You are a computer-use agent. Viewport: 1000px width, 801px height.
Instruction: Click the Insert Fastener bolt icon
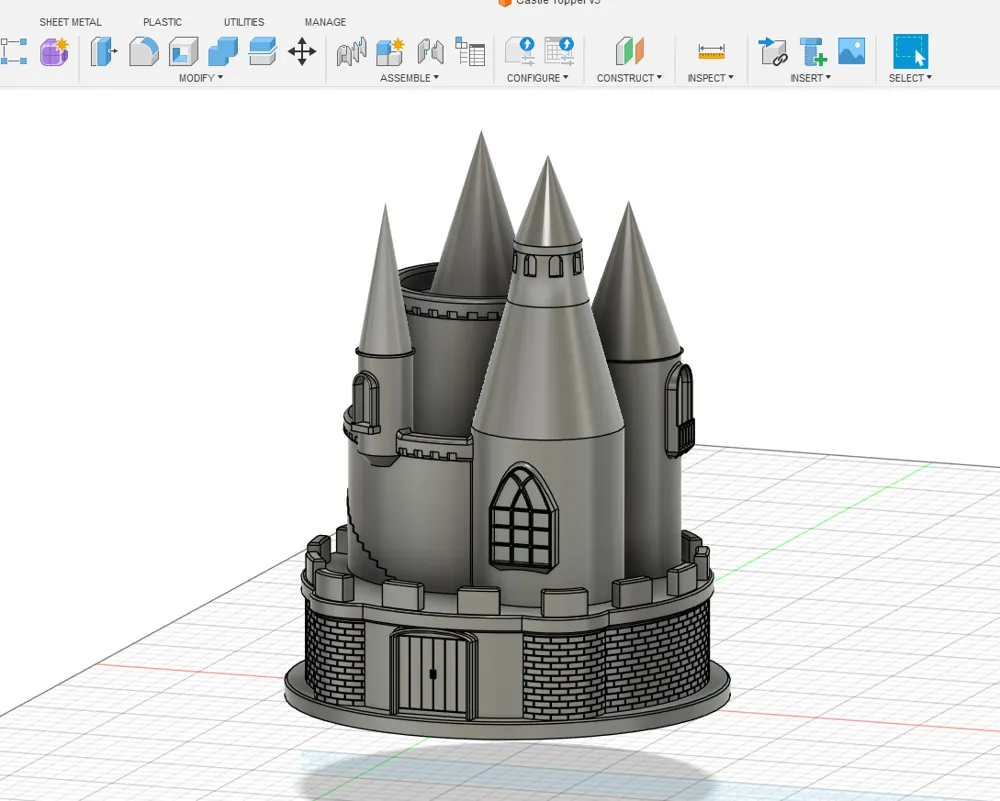[812, 52]
